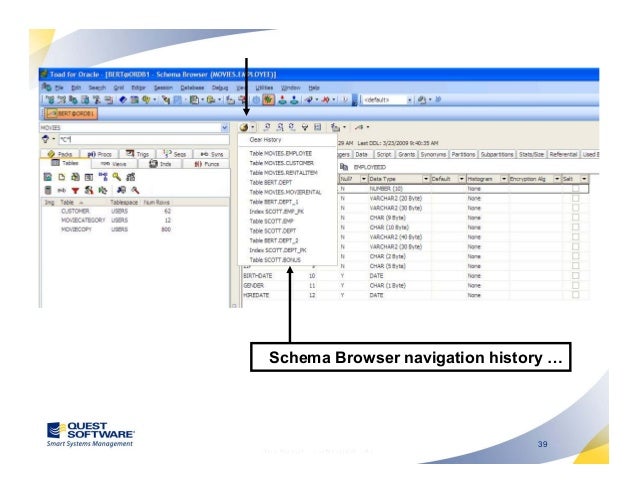Image resolution: width=638 pixels, height=493 pixels.
Task: Open dropdown arrow beside history globe icon
Action: point(253,127)
